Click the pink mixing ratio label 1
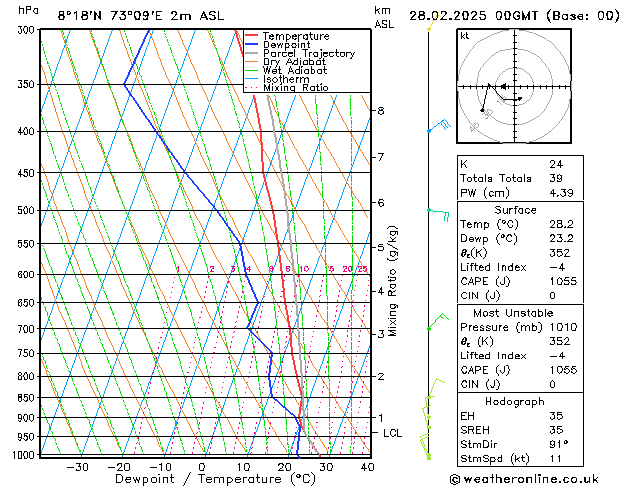The width and height of the screenshot is (629, 486). point(178,269)
